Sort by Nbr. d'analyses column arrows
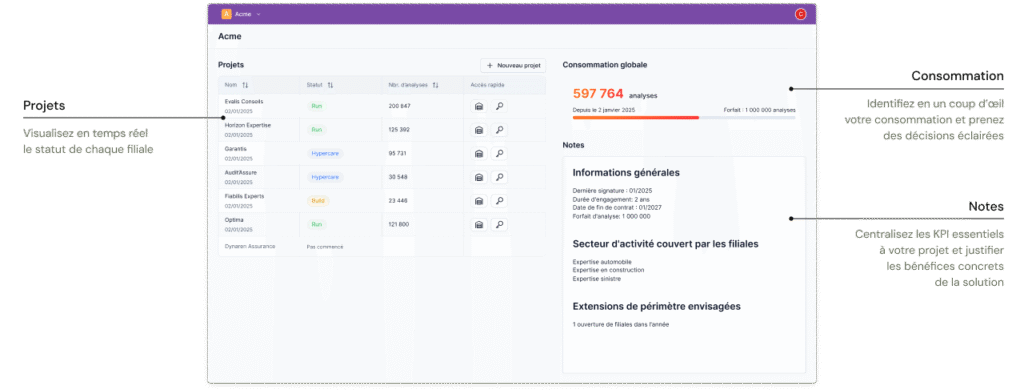The width and height of the screenshot is (1024, 390). [435, 85]
